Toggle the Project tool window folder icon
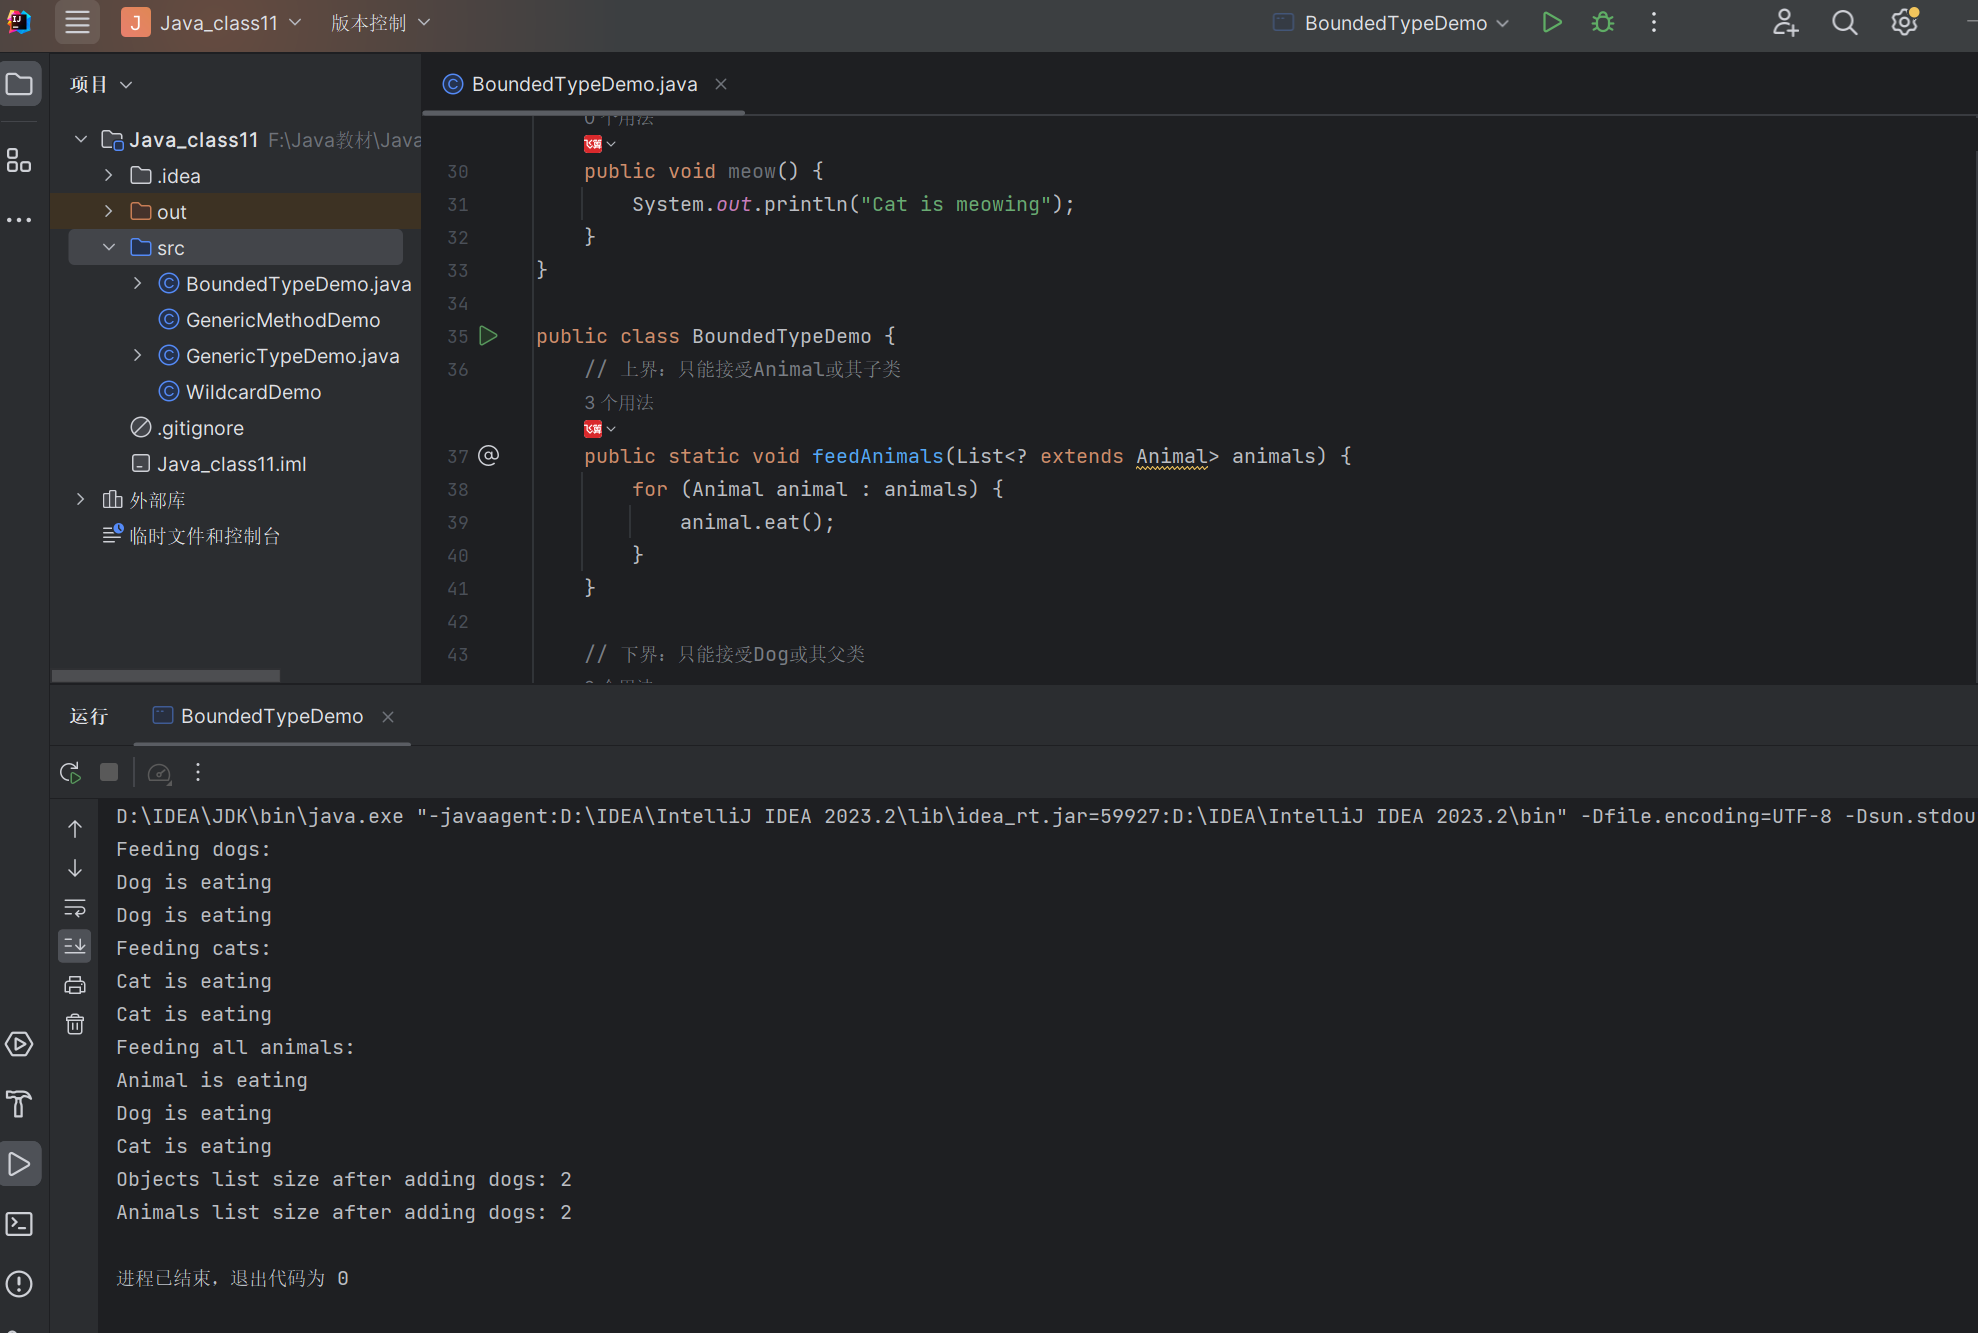The width and height of the screenshot is (1978, 1333). (x=20, y=84)
